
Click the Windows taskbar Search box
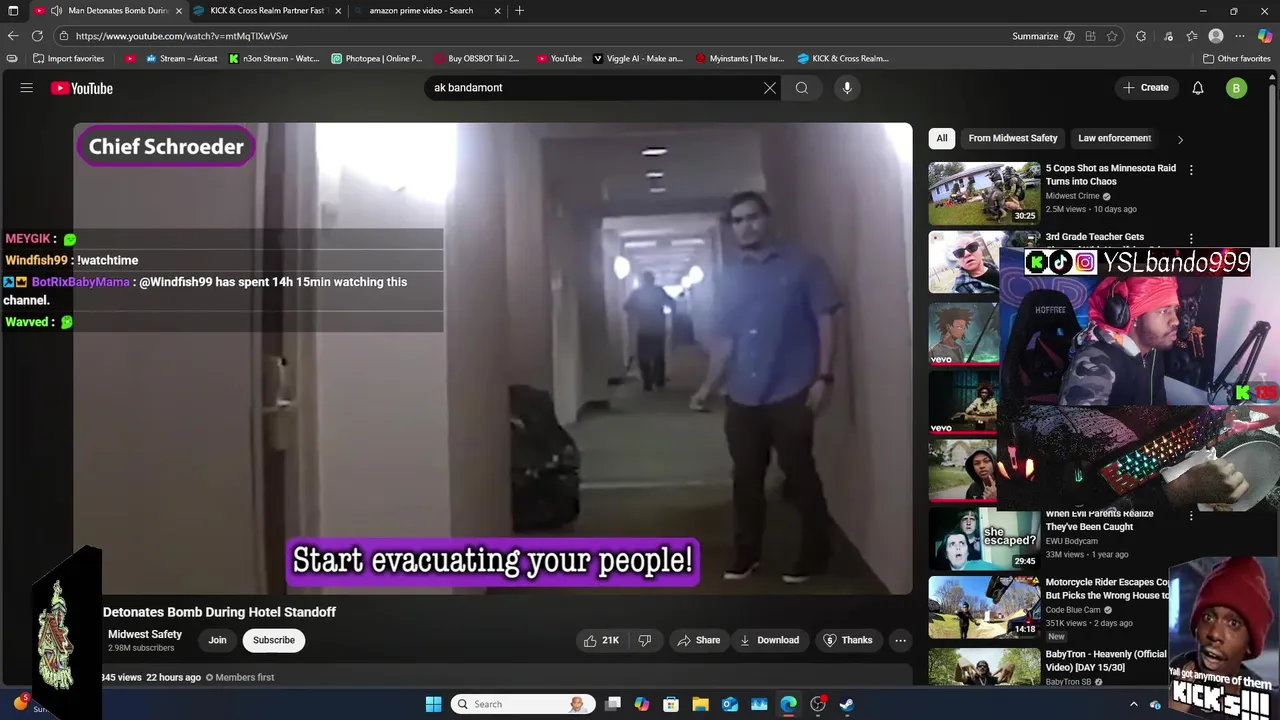(523, 704)
